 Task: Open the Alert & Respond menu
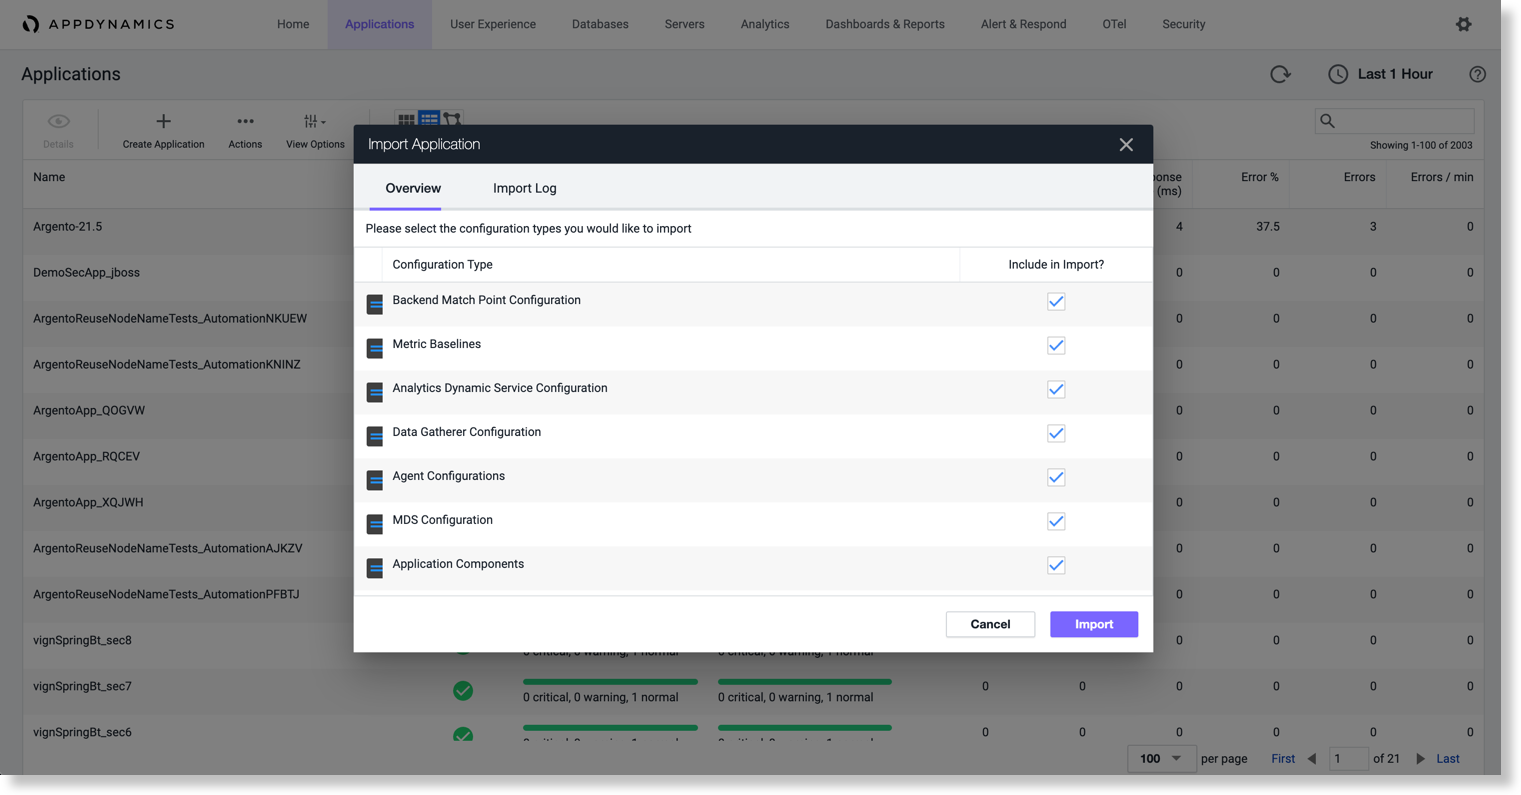[1023, 24]
